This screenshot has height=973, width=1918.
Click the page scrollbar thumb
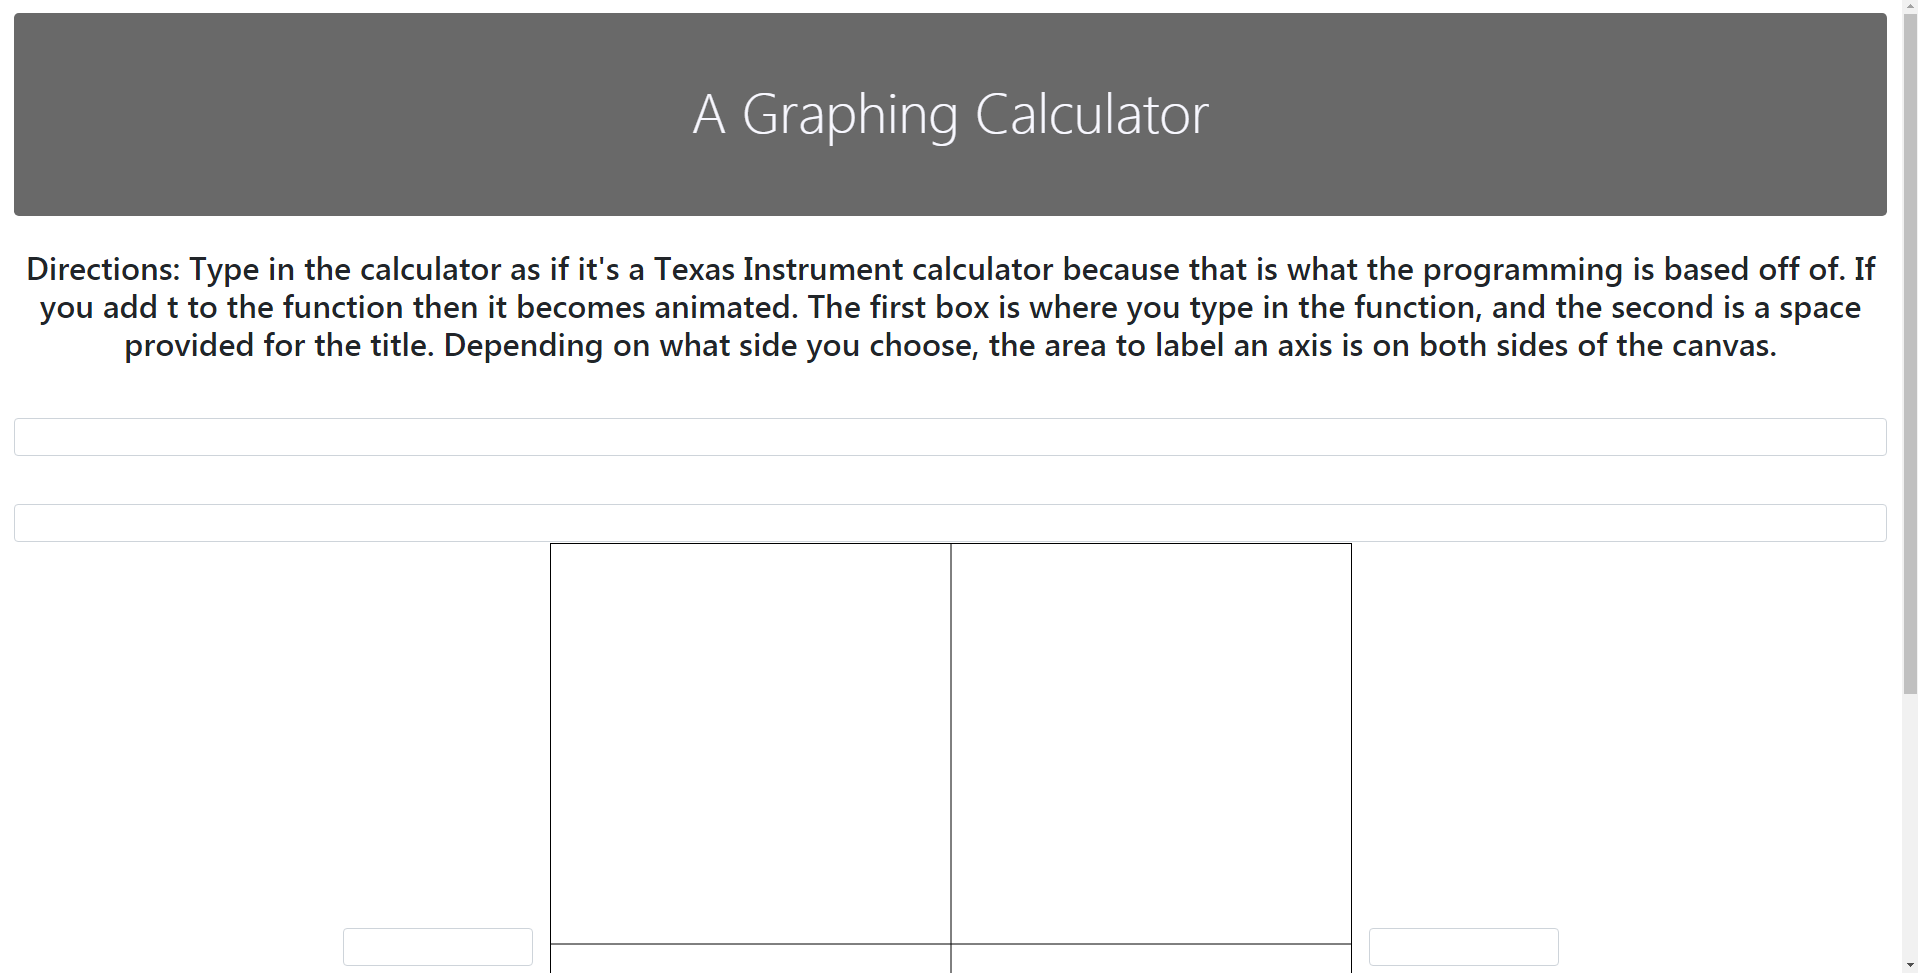1909,350
